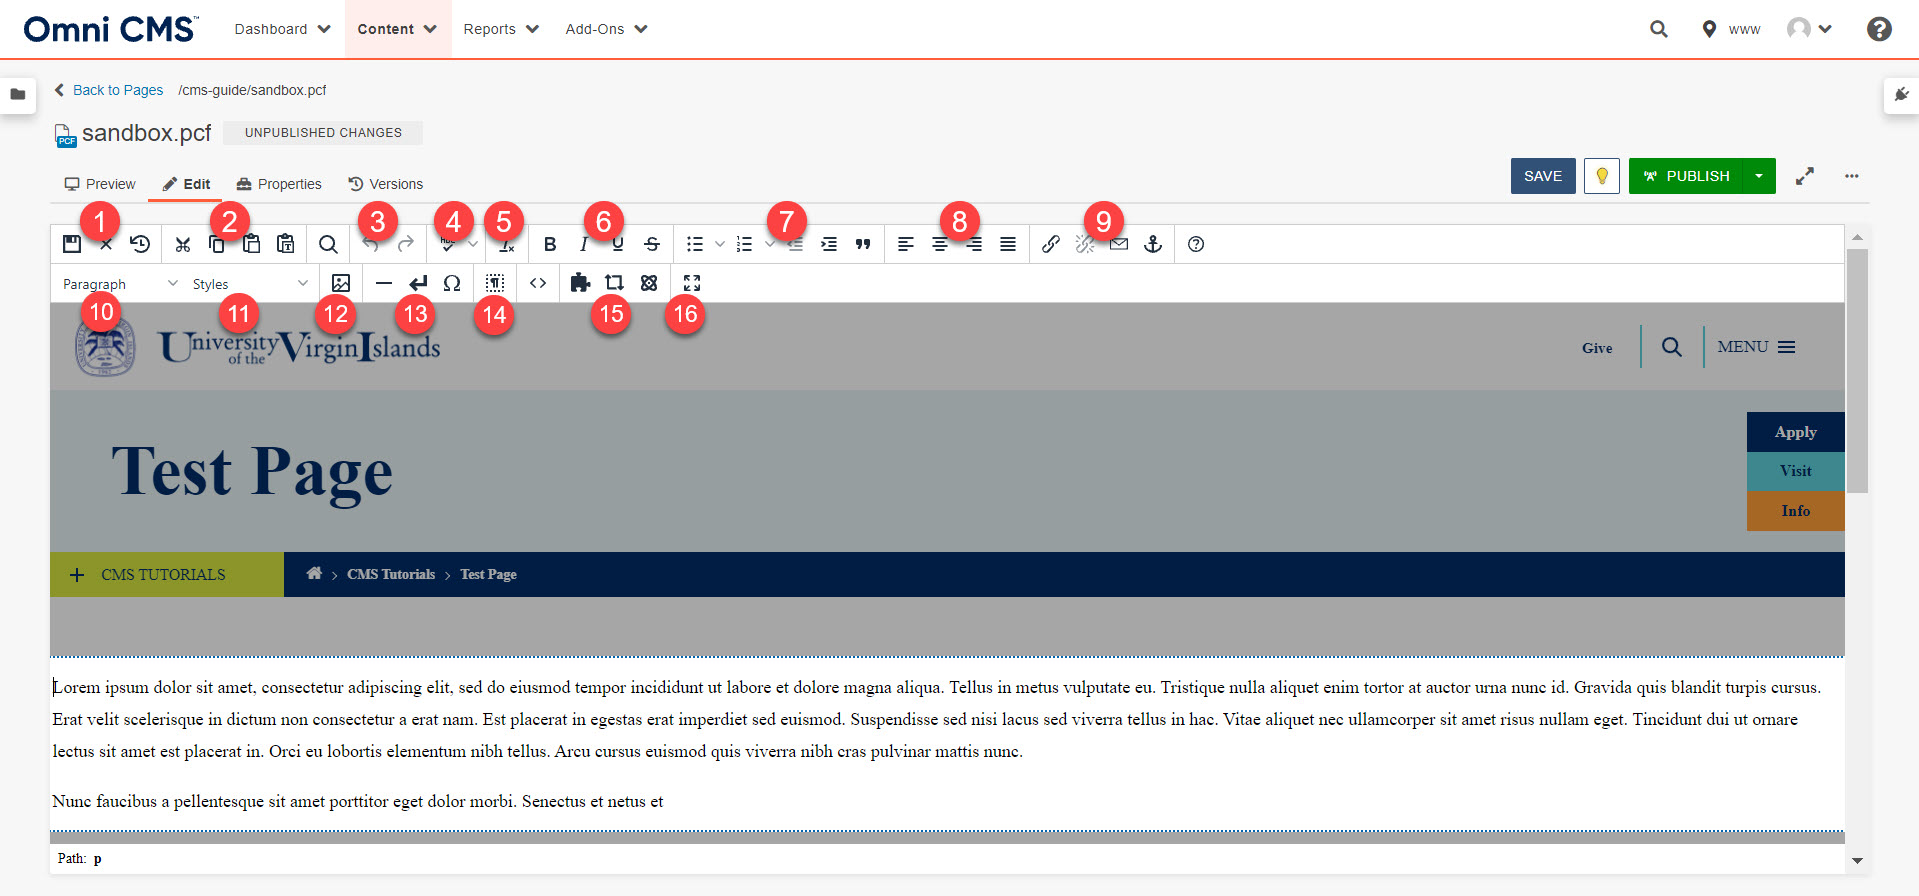Open Find and Replace magnifier in toolbar
1919x896 pixels.
[328, 244]
